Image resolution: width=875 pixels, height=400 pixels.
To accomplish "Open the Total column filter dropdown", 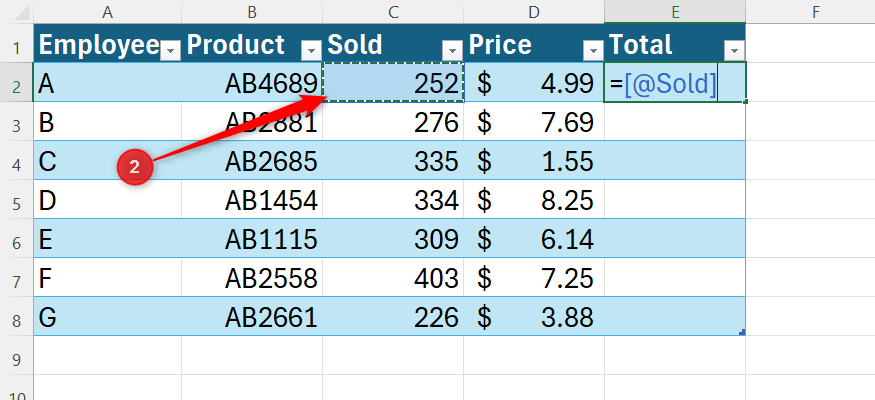I will (734, 52).
